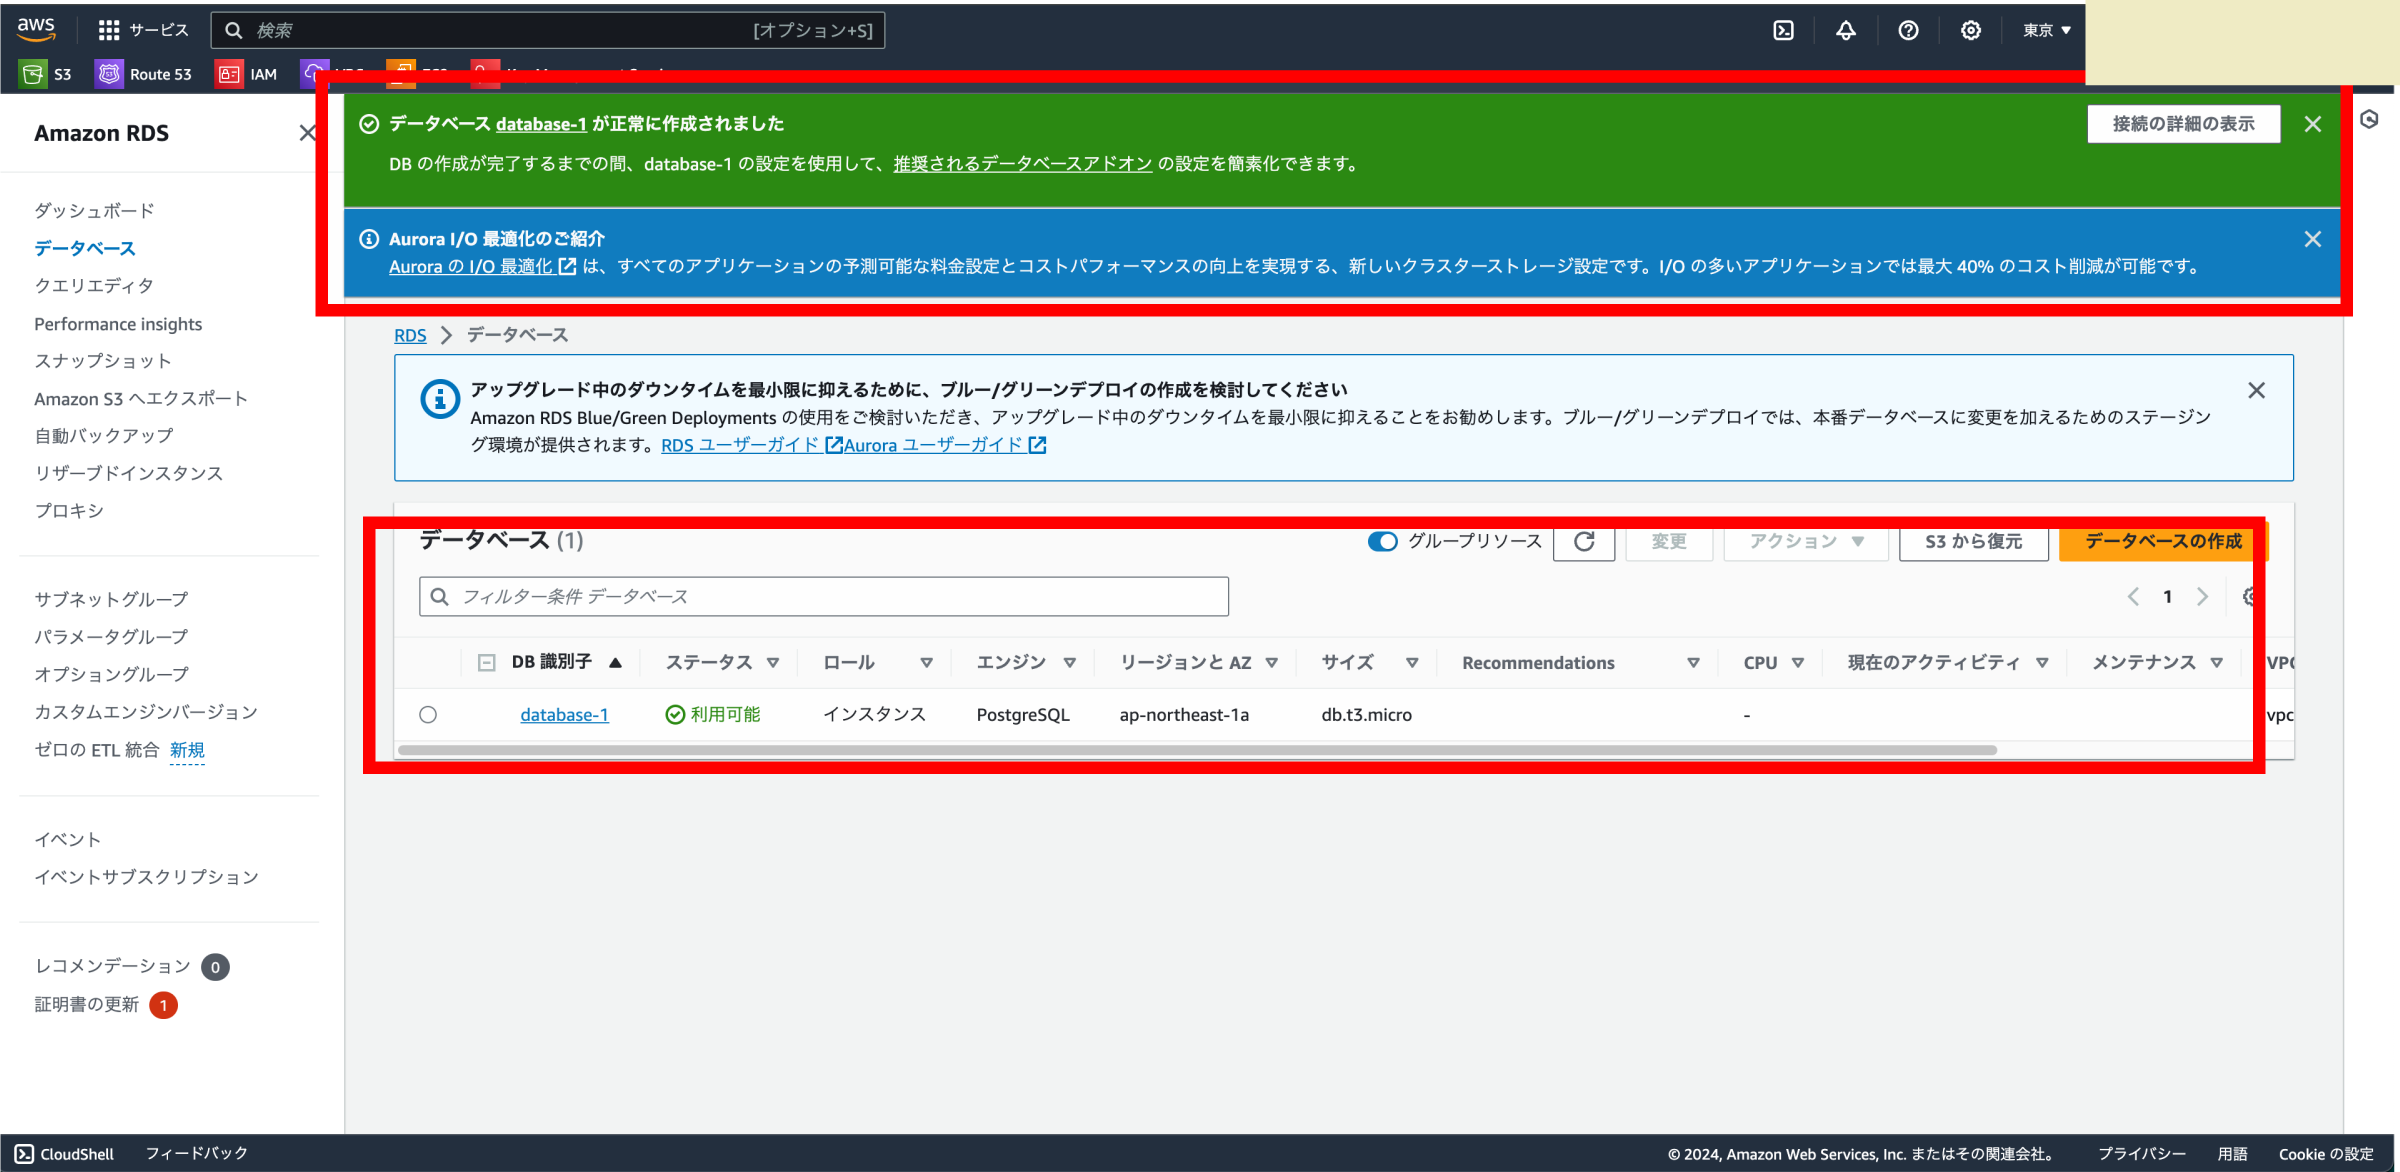
Task: Open the database-1 details link
Action: coord(563,714)
